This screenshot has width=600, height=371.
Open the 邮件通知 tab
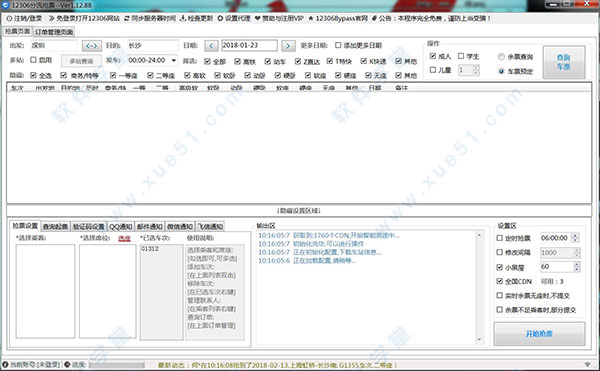point(150,227)
